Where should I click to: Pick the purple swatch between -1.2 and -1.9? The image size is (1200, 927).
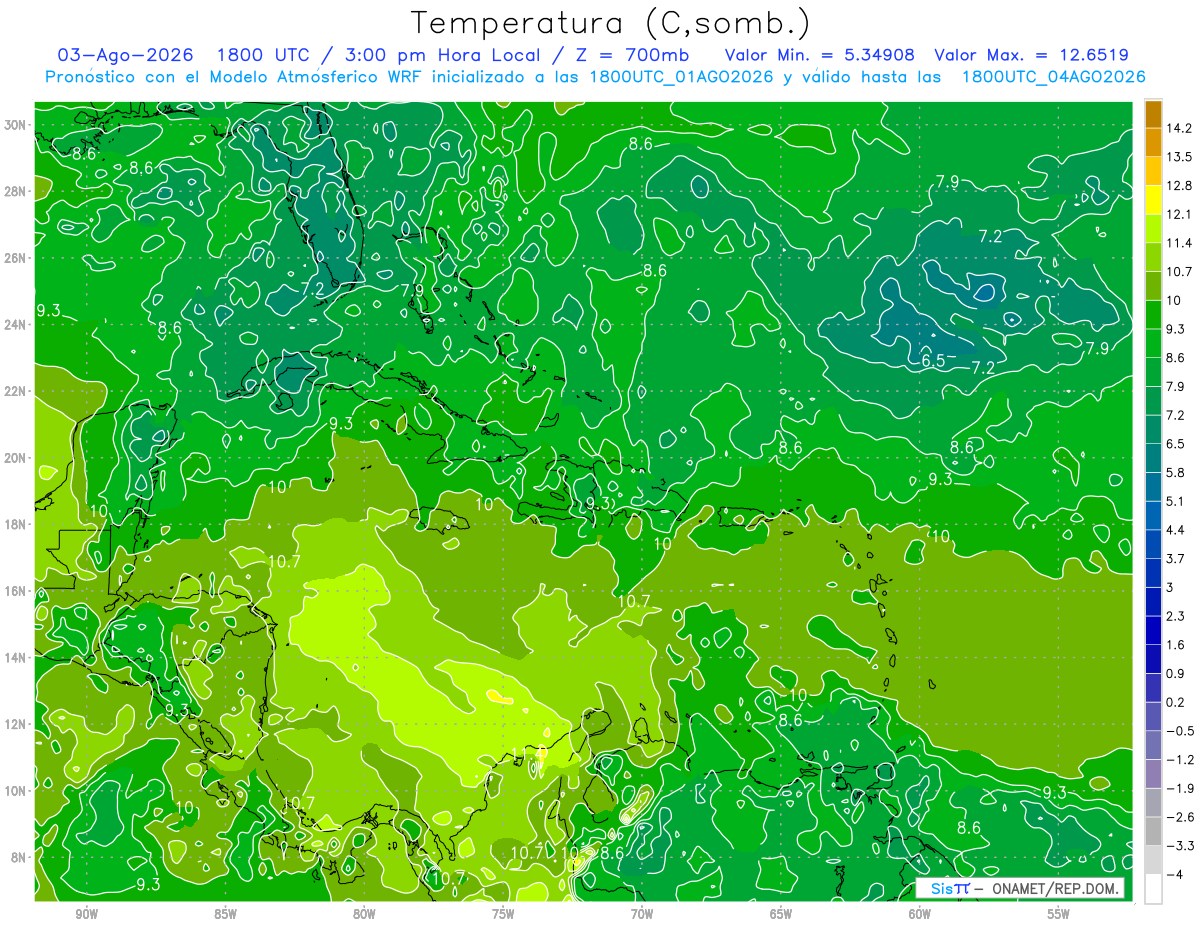(1153, 774)
